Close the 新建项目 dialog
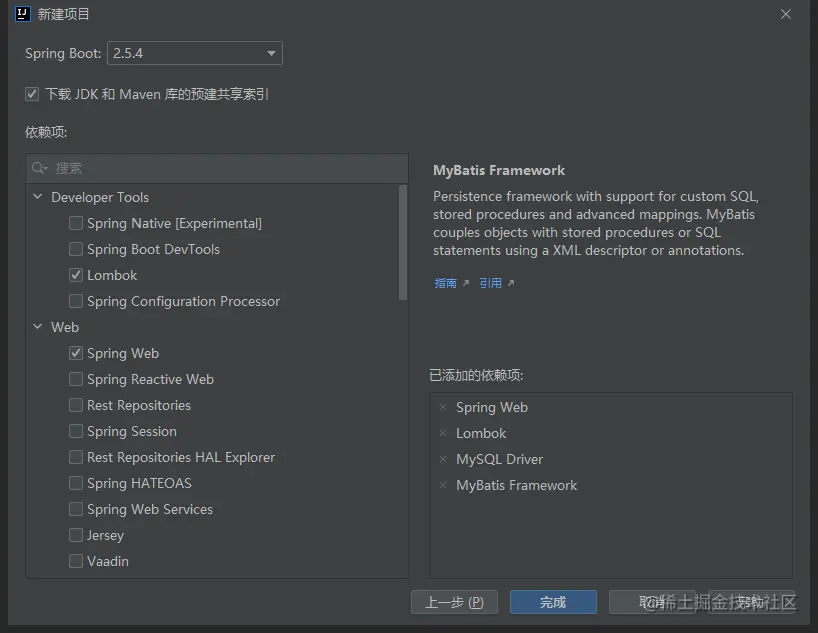 pos(786,14)
